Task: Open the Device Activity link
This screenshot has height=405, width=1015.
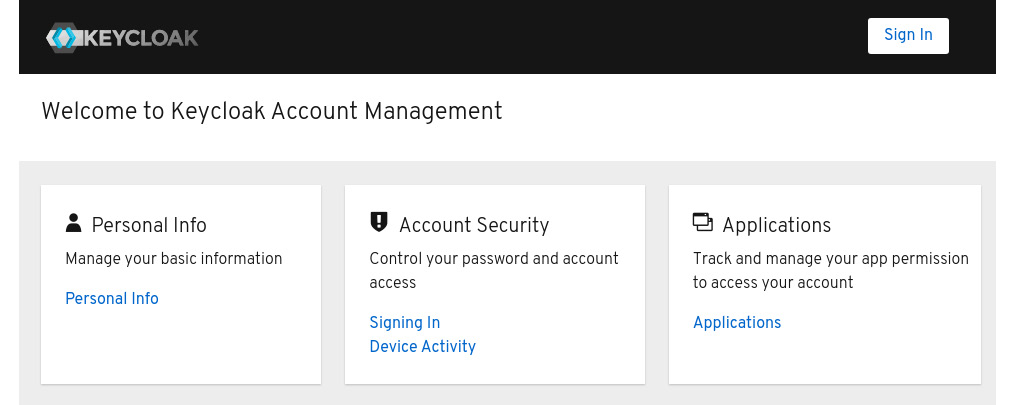Action: point(423,346)
